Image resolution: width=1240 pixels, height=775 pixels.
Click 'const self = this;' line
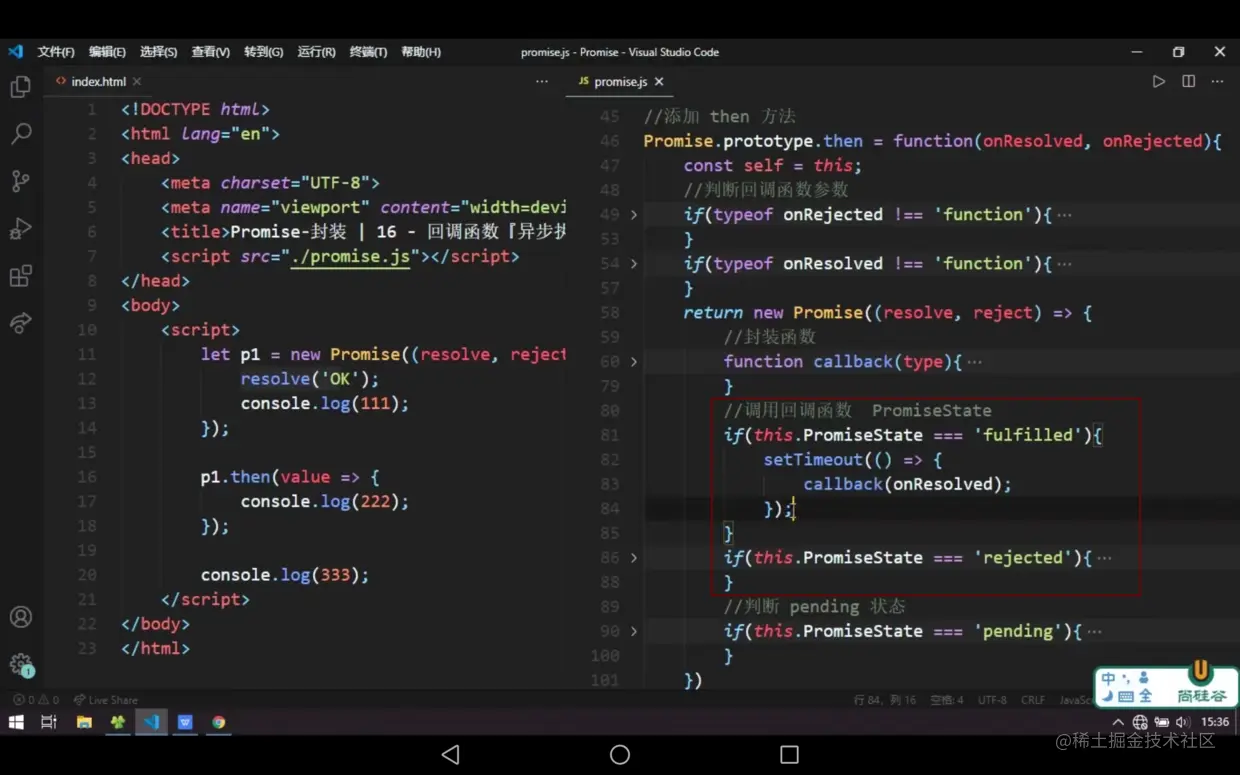772,166
